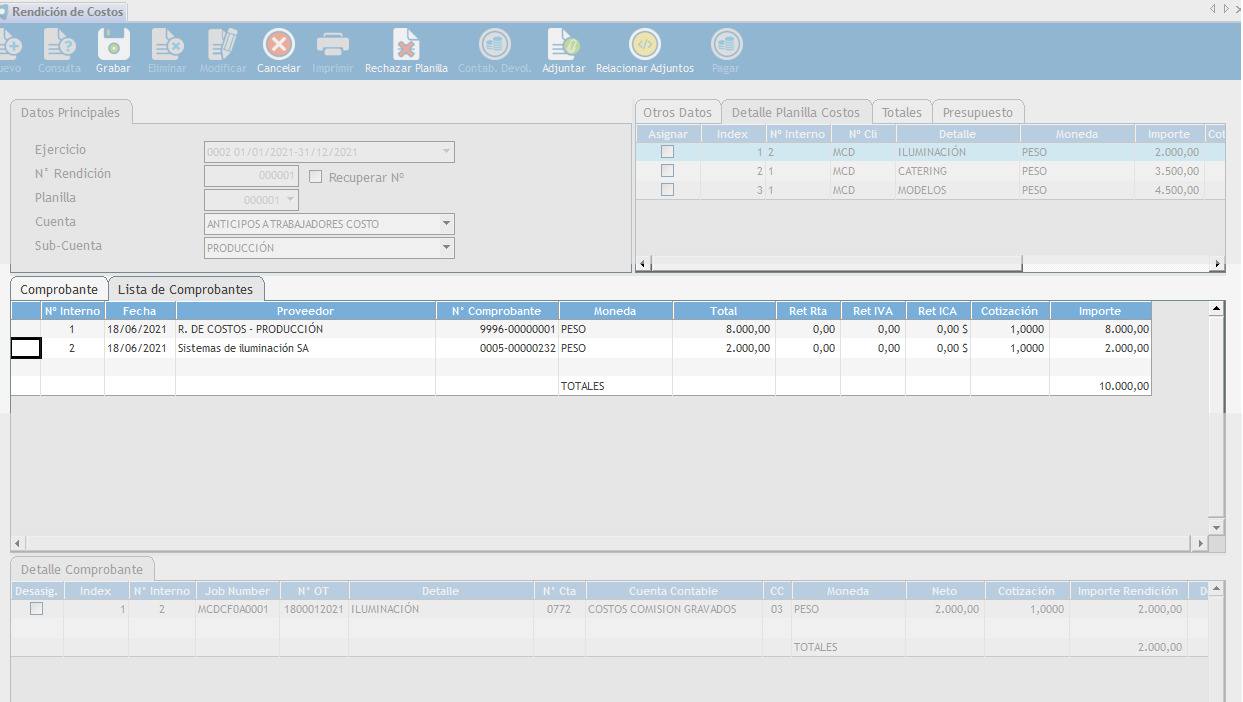Switch to the Comprobante tab
Viewport: 1243px width, 702px height.
pyautogui.click(x=59, y=289)
